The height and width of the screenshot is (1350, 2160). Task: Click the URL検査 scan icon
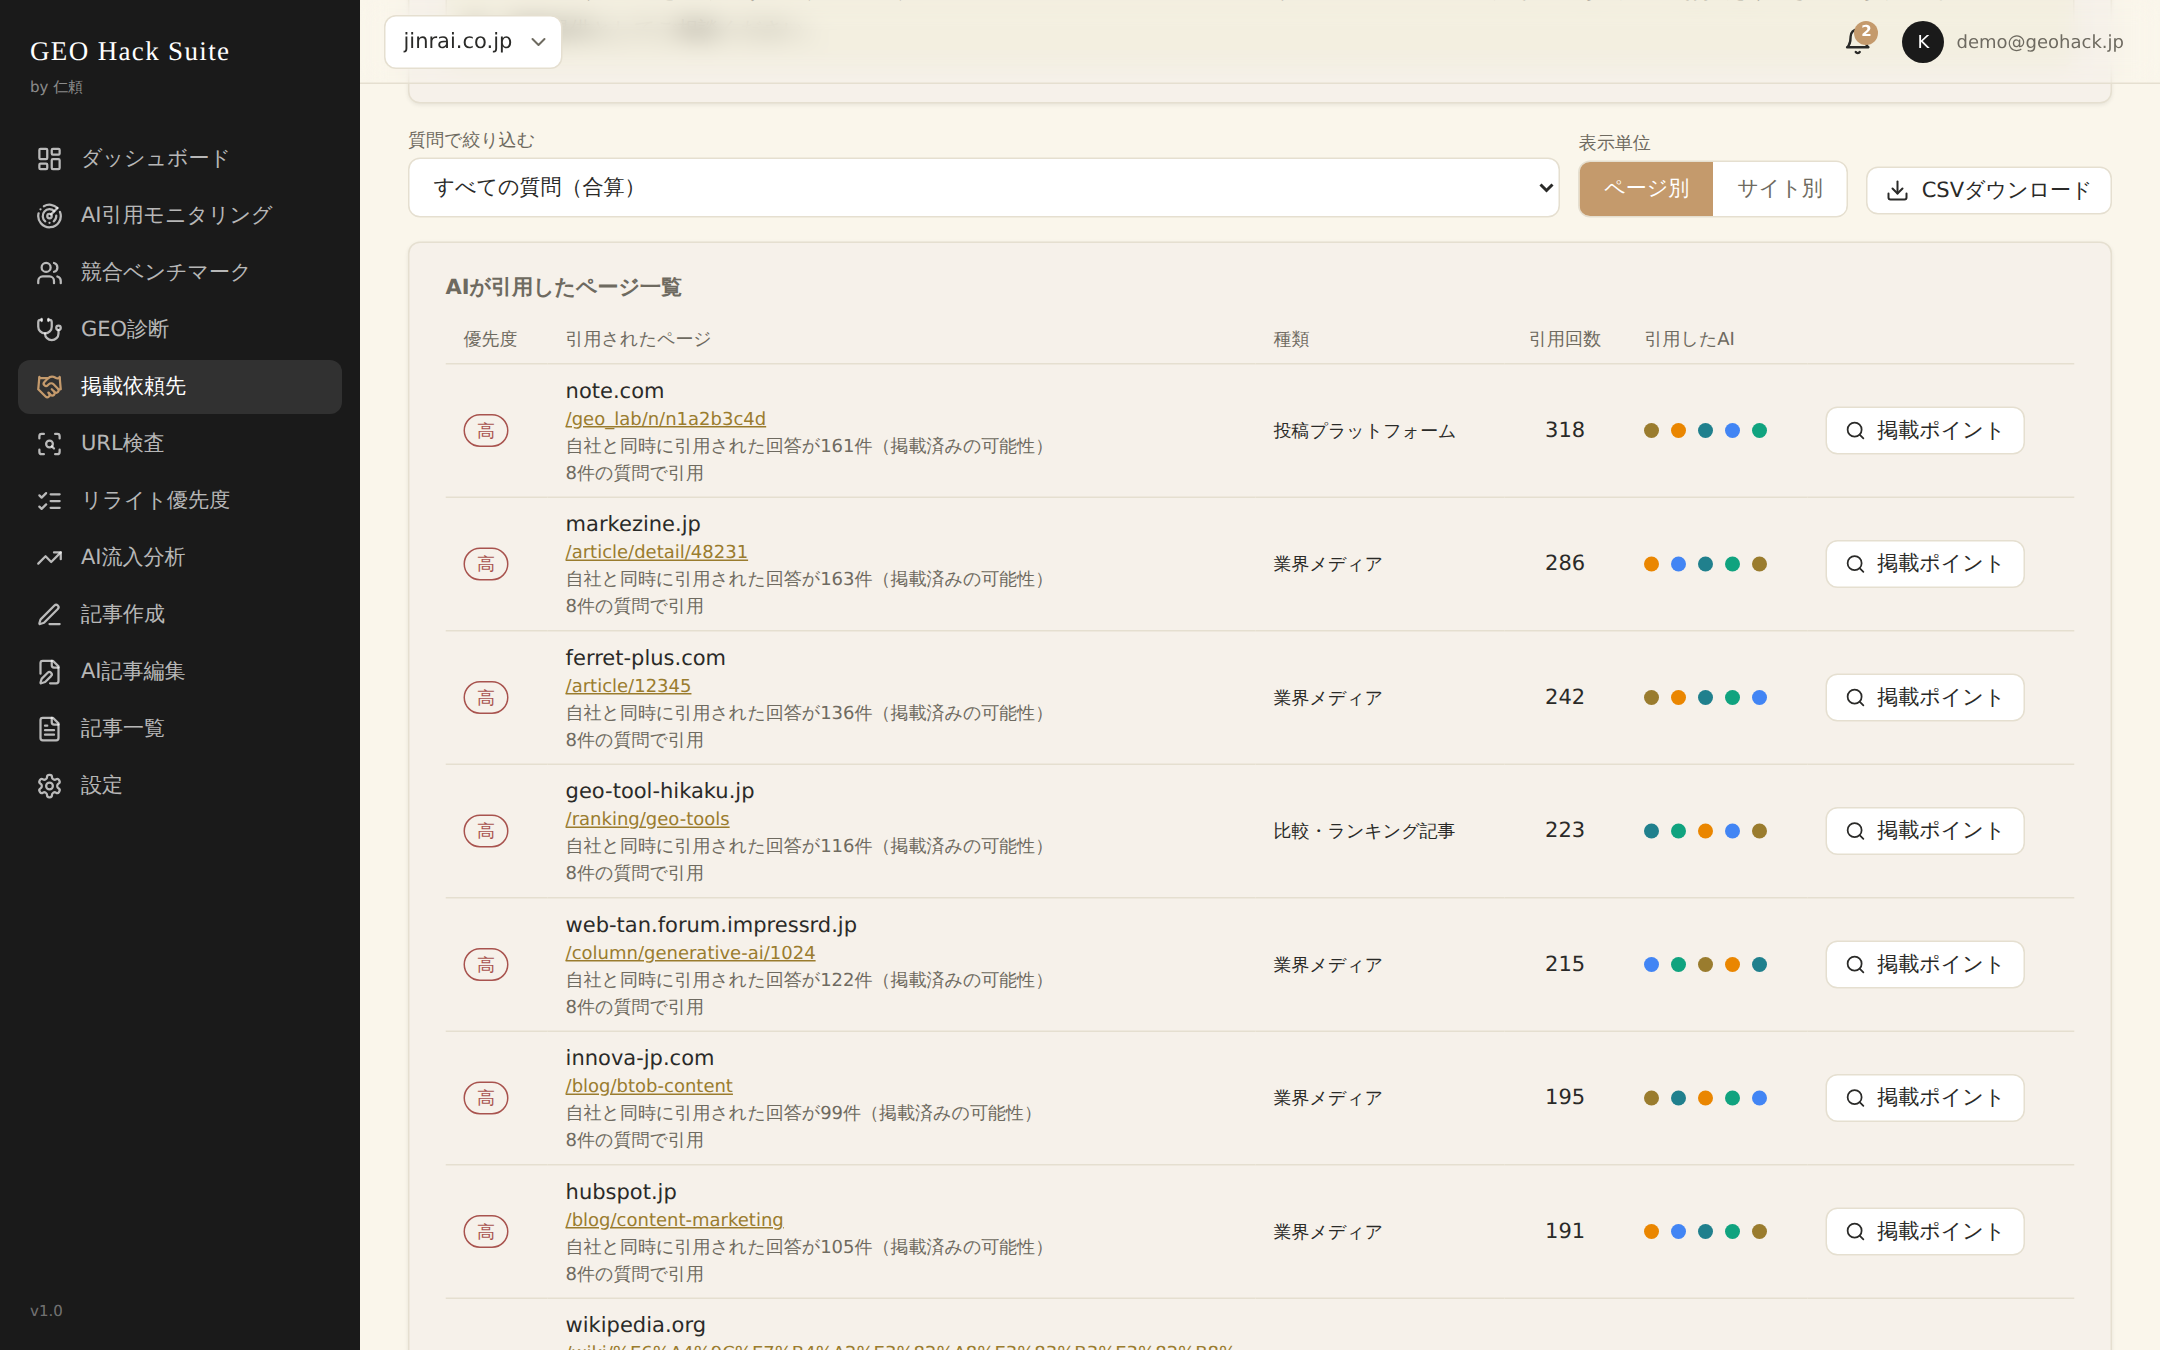tap(49, 443)
